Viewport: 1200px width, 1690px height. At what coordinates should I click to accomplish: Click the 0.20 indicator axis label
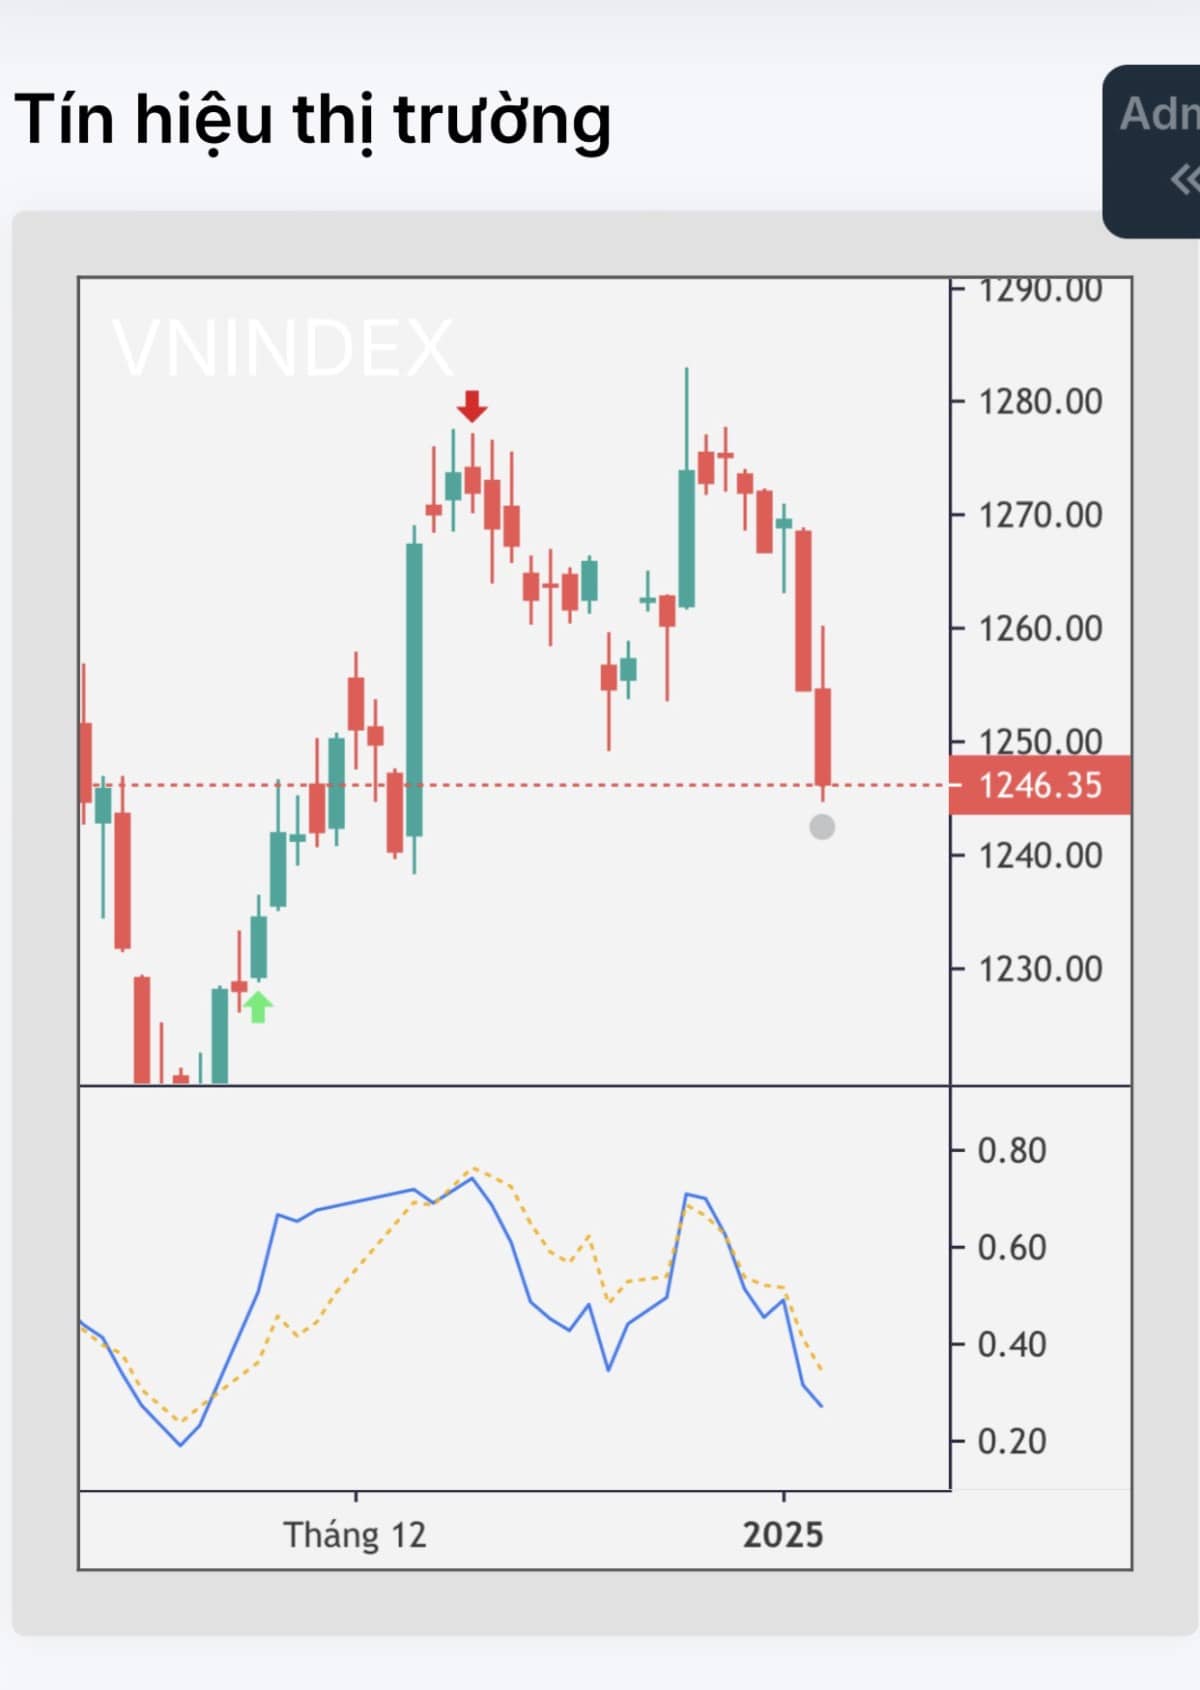coord(1012,1442)
